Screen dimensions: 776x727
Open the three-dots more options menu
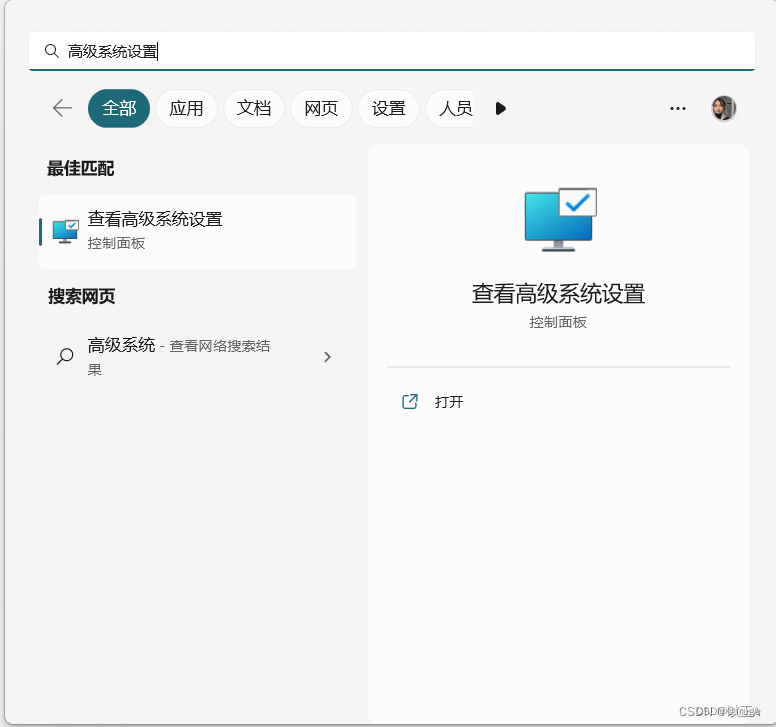678,108
